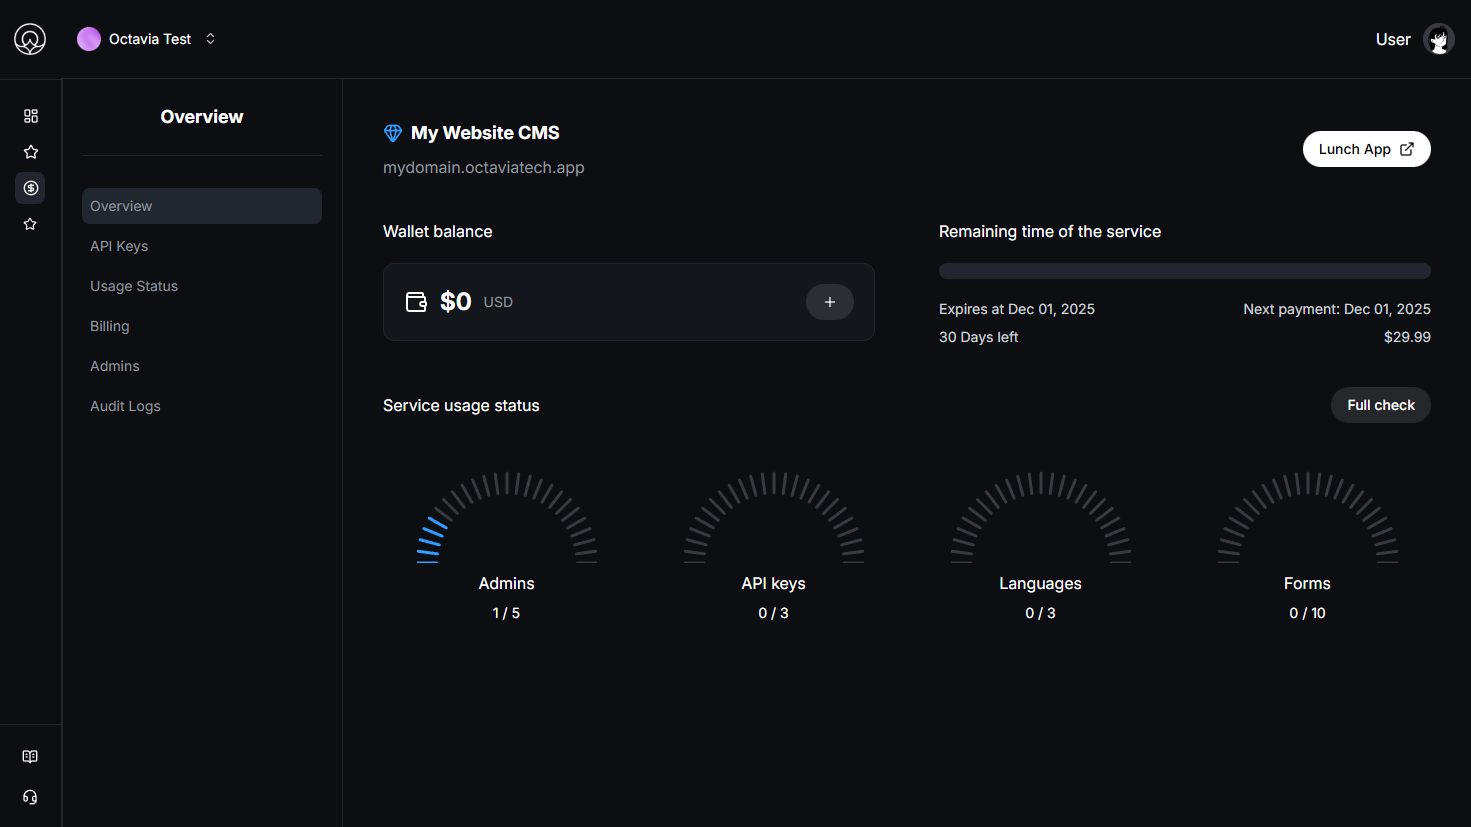
Task: Open the Audit Logs section
Action: (125, 405)
